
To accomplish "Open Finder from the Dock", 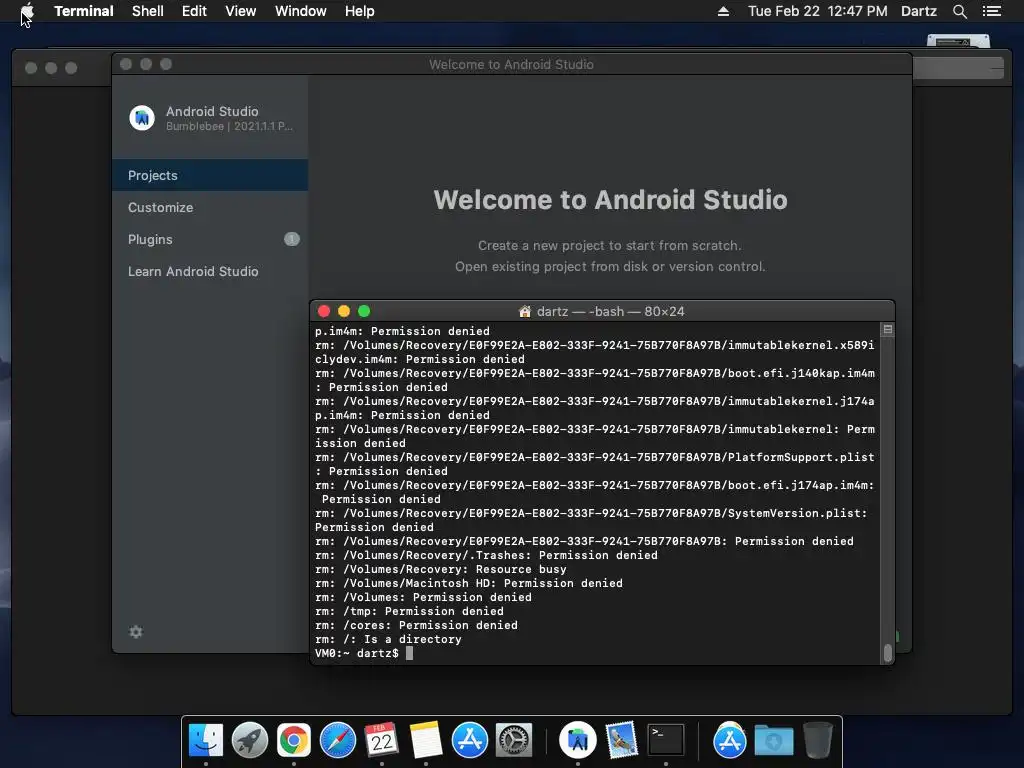I will point(206,740).
